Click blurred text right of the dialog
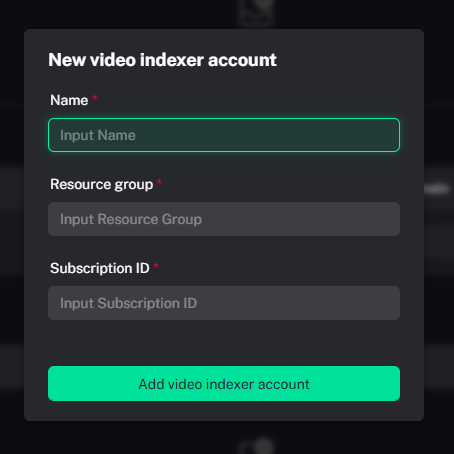Screen dimensions: 454x454 [437, 189]
